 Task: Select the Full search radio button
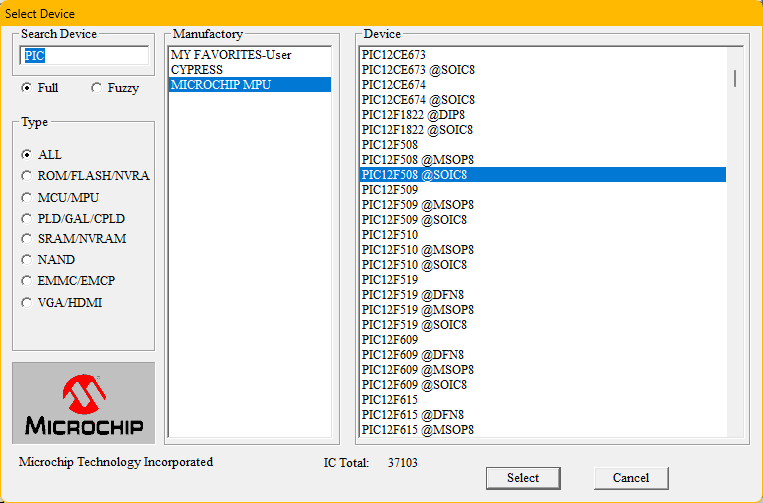coord(26,88)
